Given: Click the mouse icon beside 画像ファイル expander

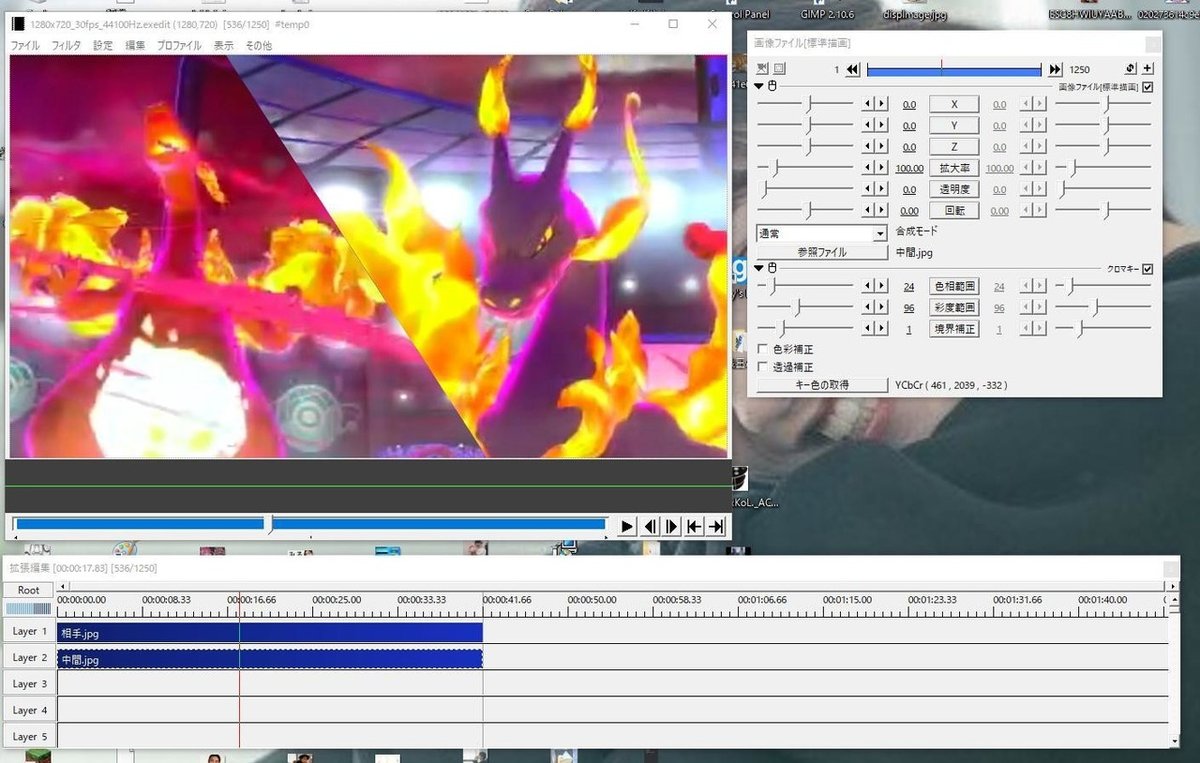Looking at the screenshot, I should click(773, 87).
